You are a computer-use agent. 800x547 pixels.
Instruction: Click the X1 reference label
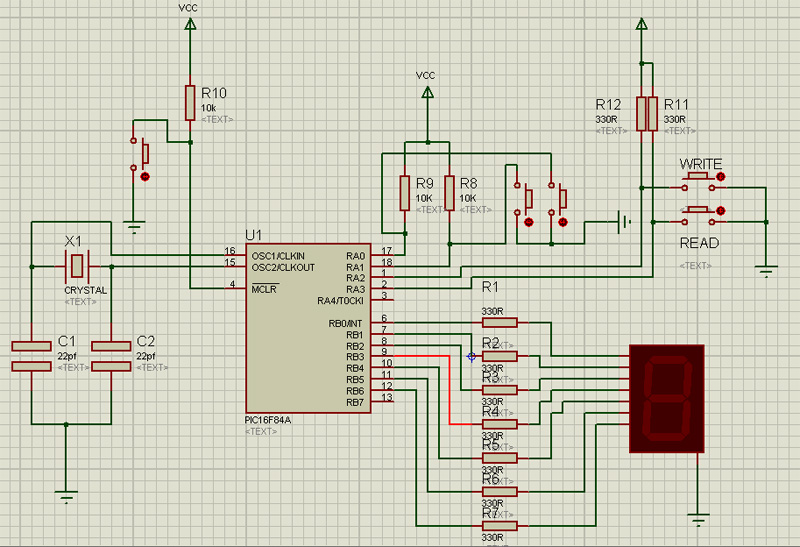[73, 241]
